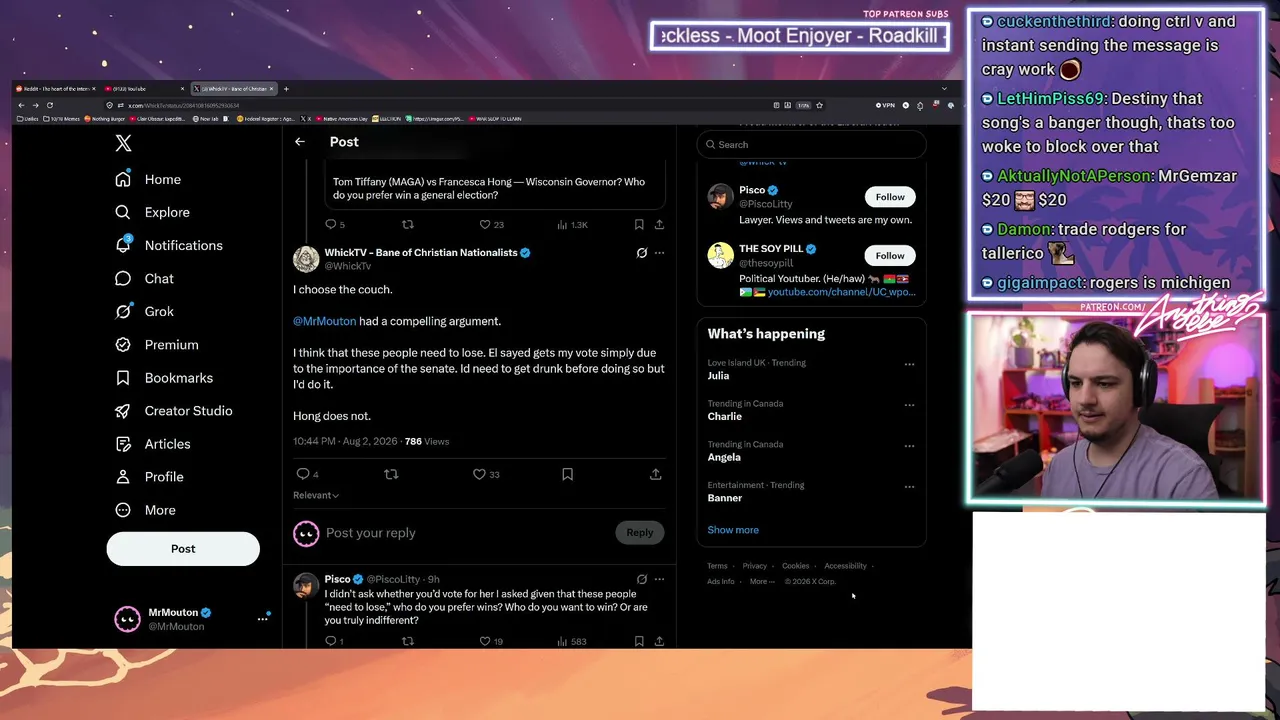Open the @MrMouton mention link
Screen dimensions: 1280x720
[x=324, y=321]
